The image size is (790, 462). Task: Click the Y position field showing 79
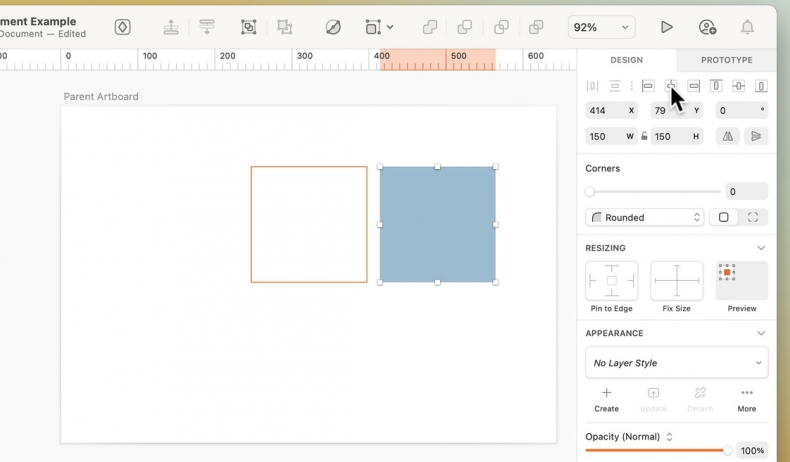tap(677, 110)
